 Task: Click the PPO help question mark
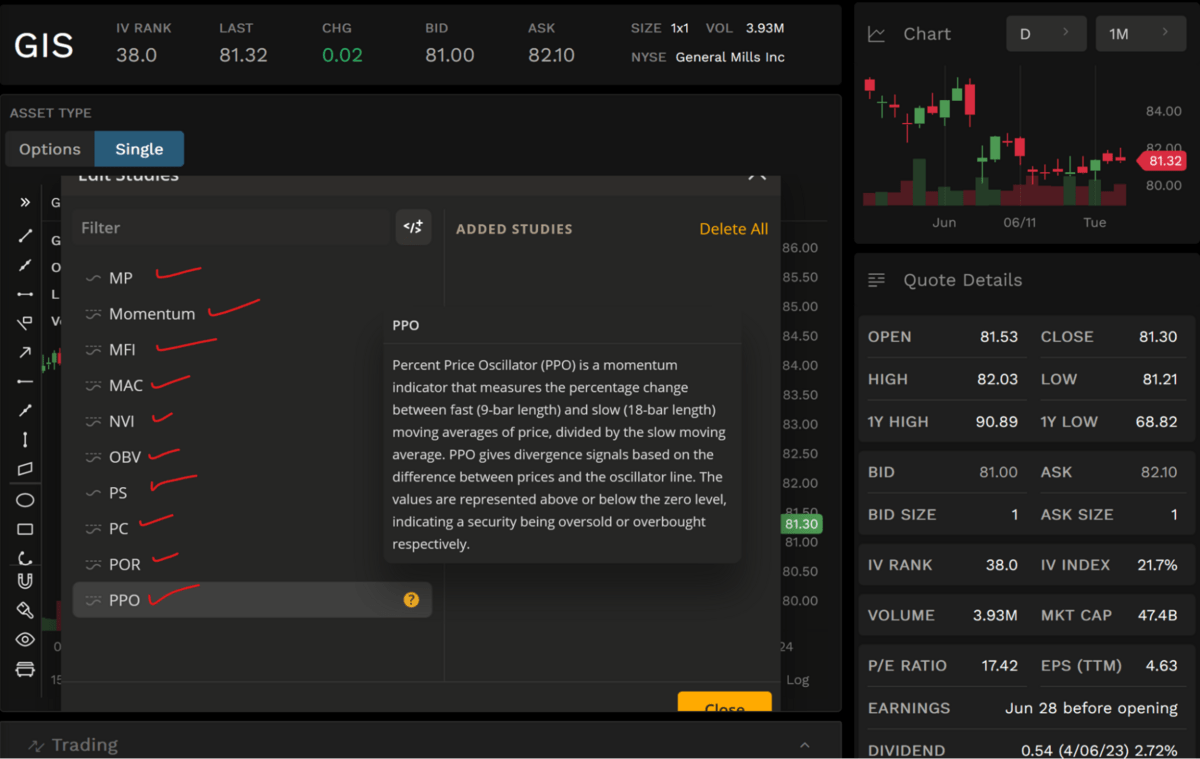(411, 600)
